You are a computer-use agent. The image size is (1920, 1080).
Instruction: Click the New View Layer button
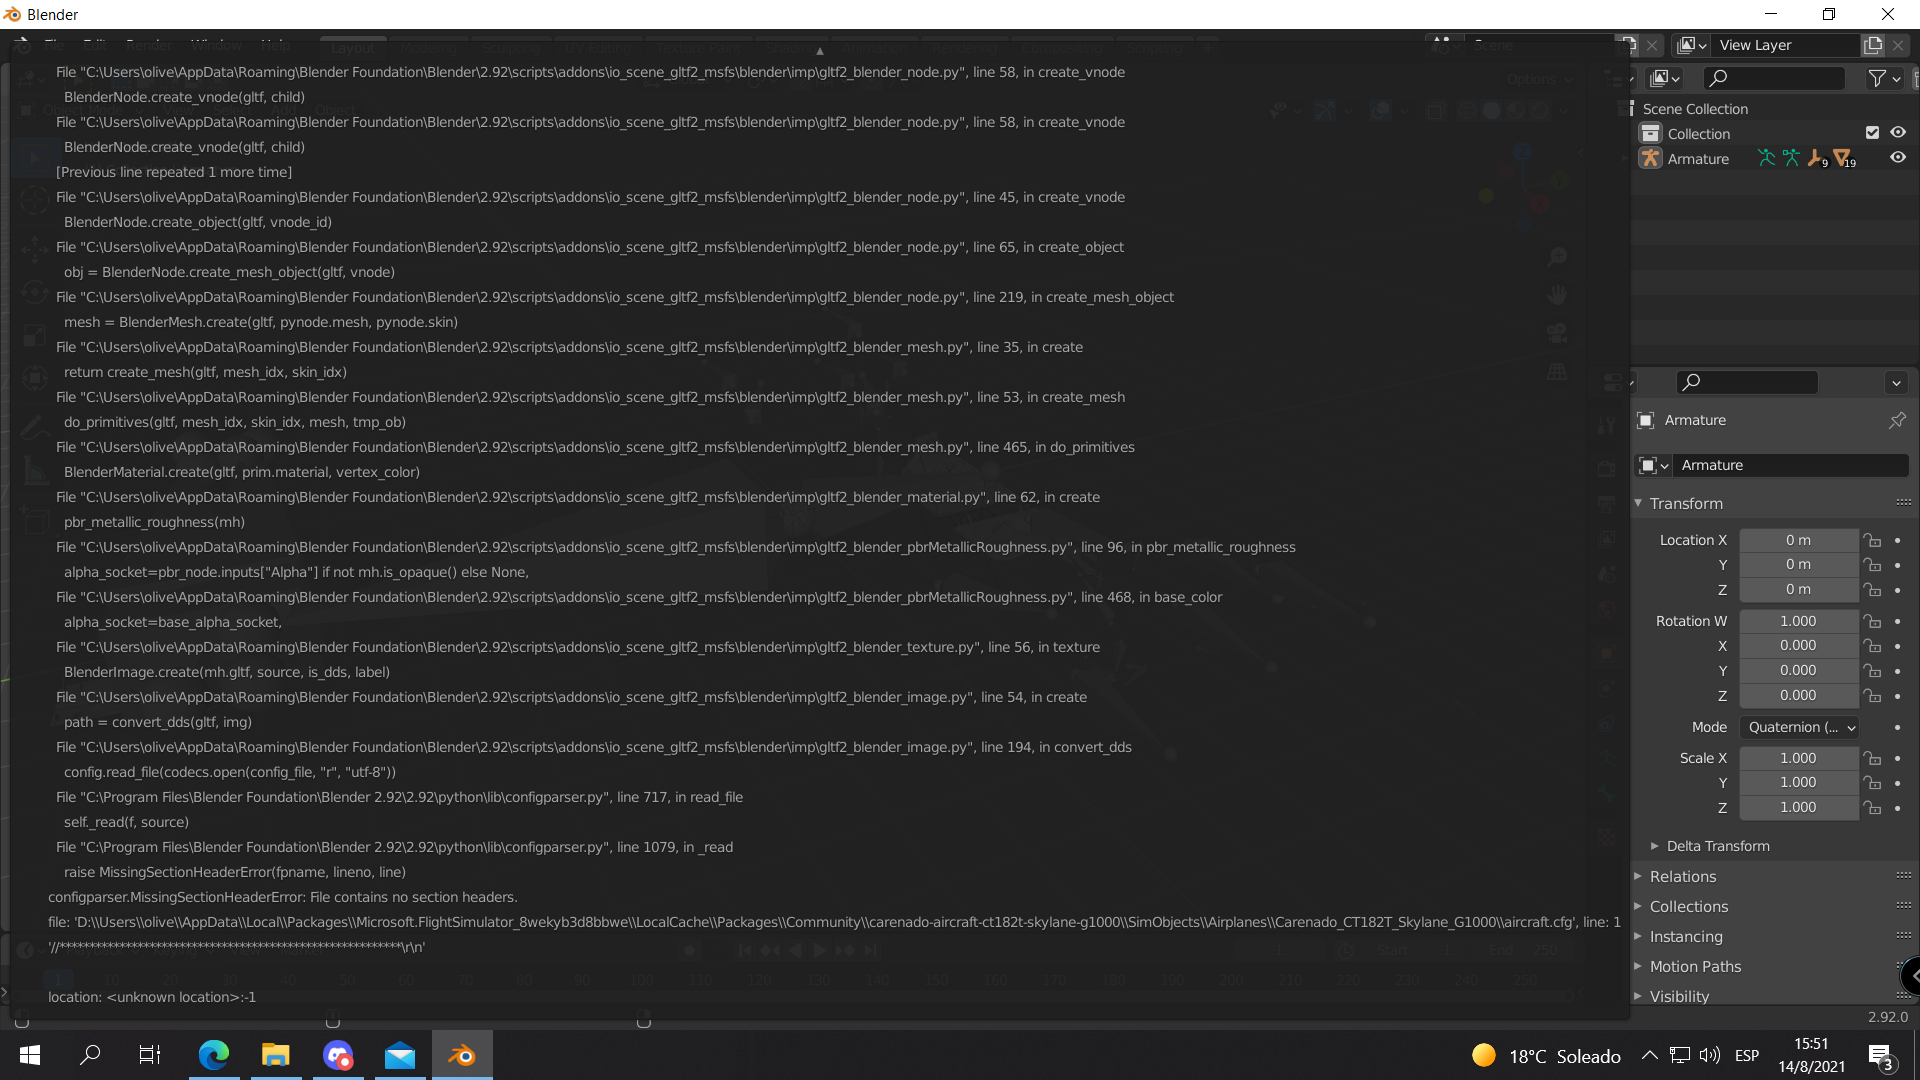coord(1873,45)
